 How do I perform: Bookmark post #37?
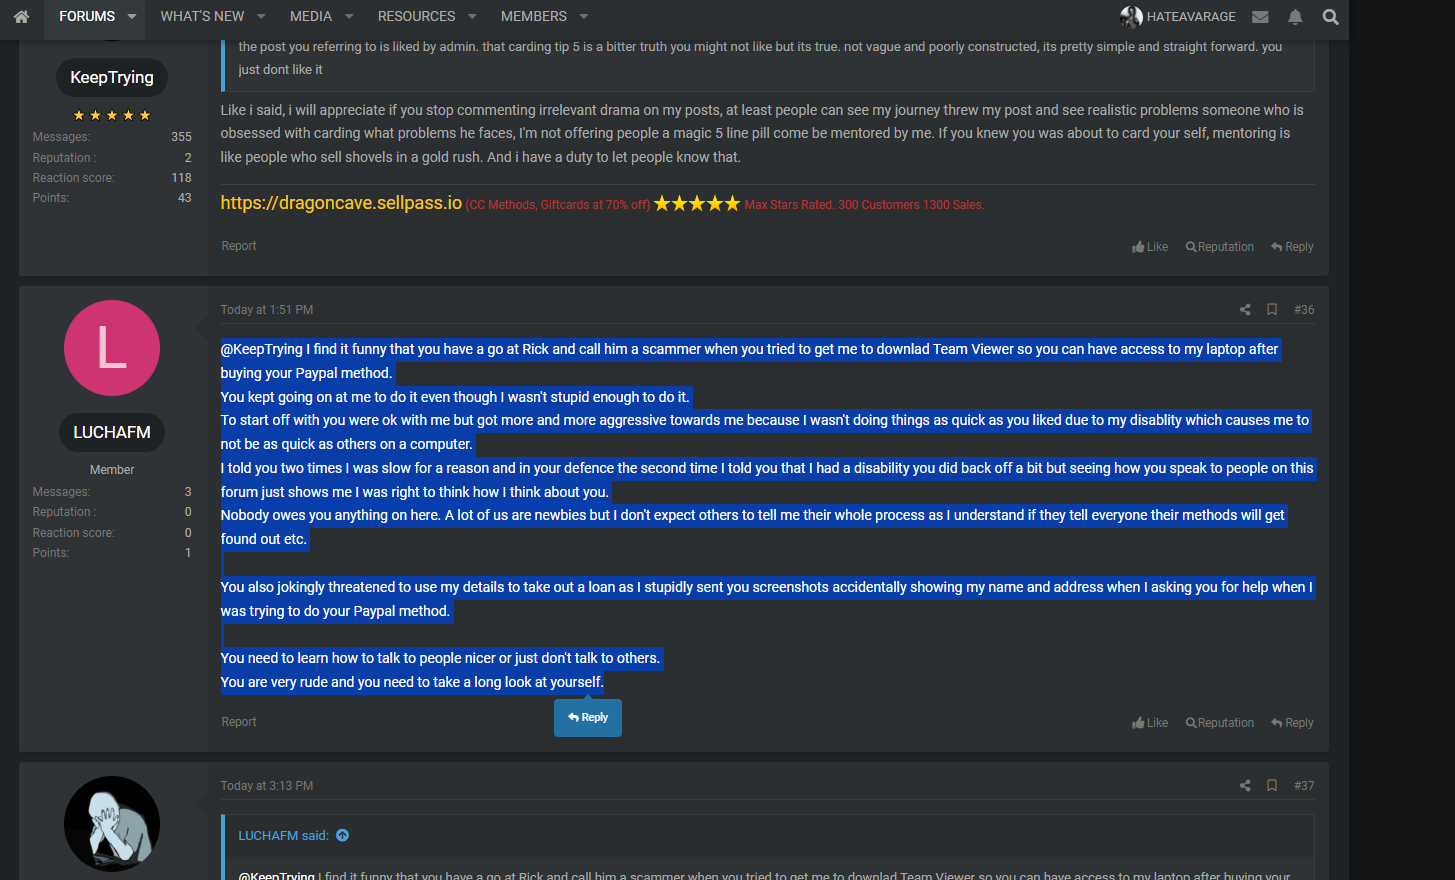[1272, 786]
